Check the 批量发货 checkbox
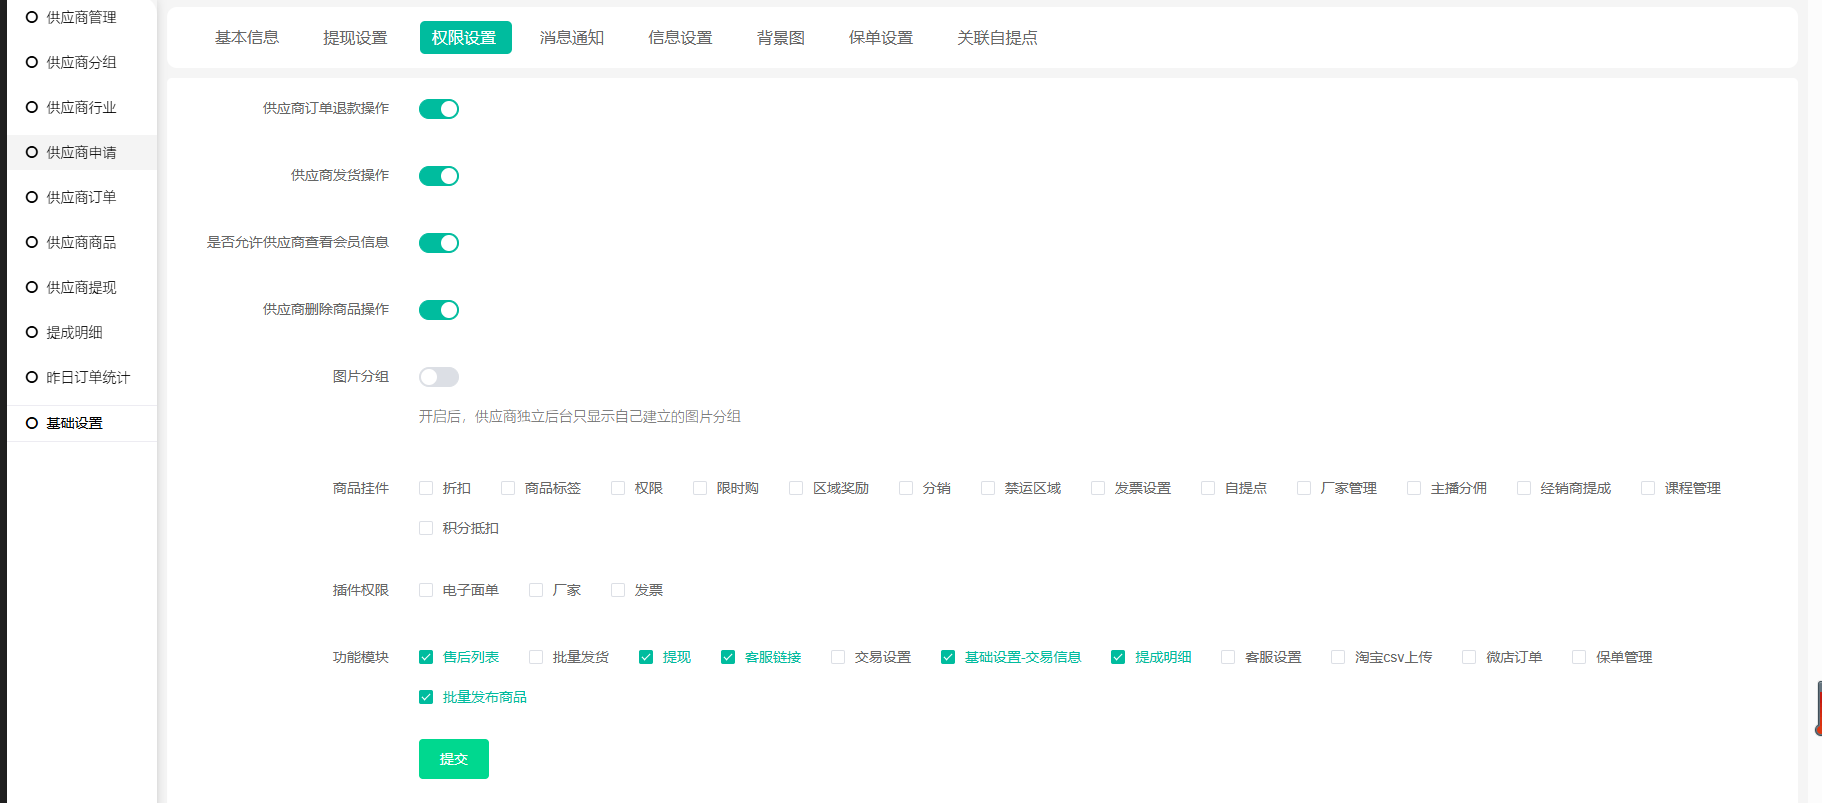This screenshot has height=803, width=1822. tap(536, 657)
